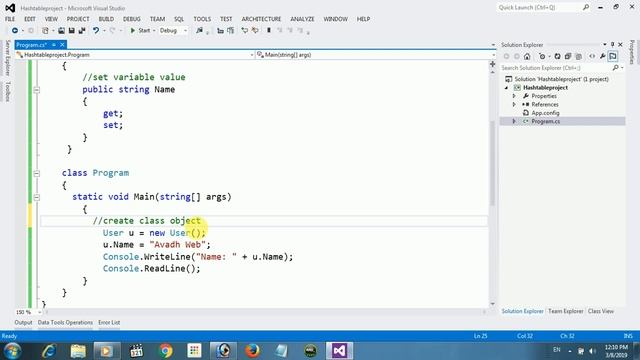Viewport: 640px width, 360px height.
Task: Collapse the Name property outlining region
Action: 36,90
